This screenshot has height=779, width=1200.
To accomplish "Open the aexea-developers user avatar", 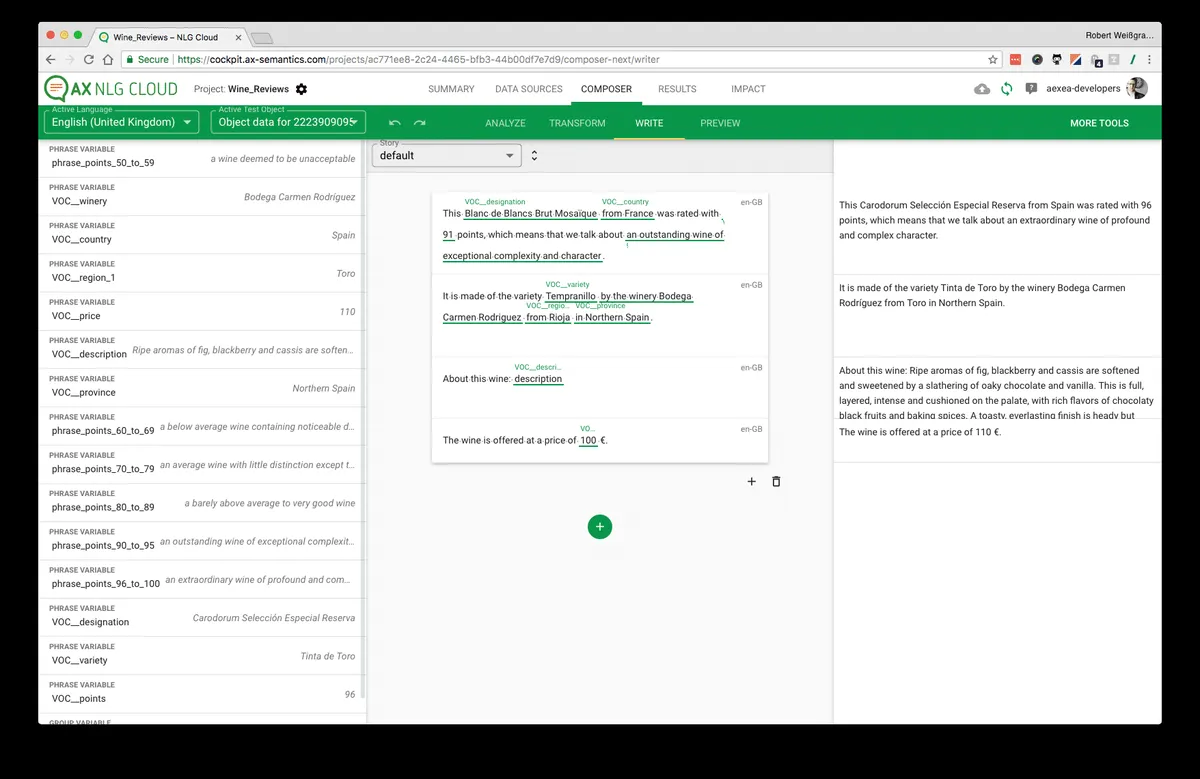I will 1137,88.
